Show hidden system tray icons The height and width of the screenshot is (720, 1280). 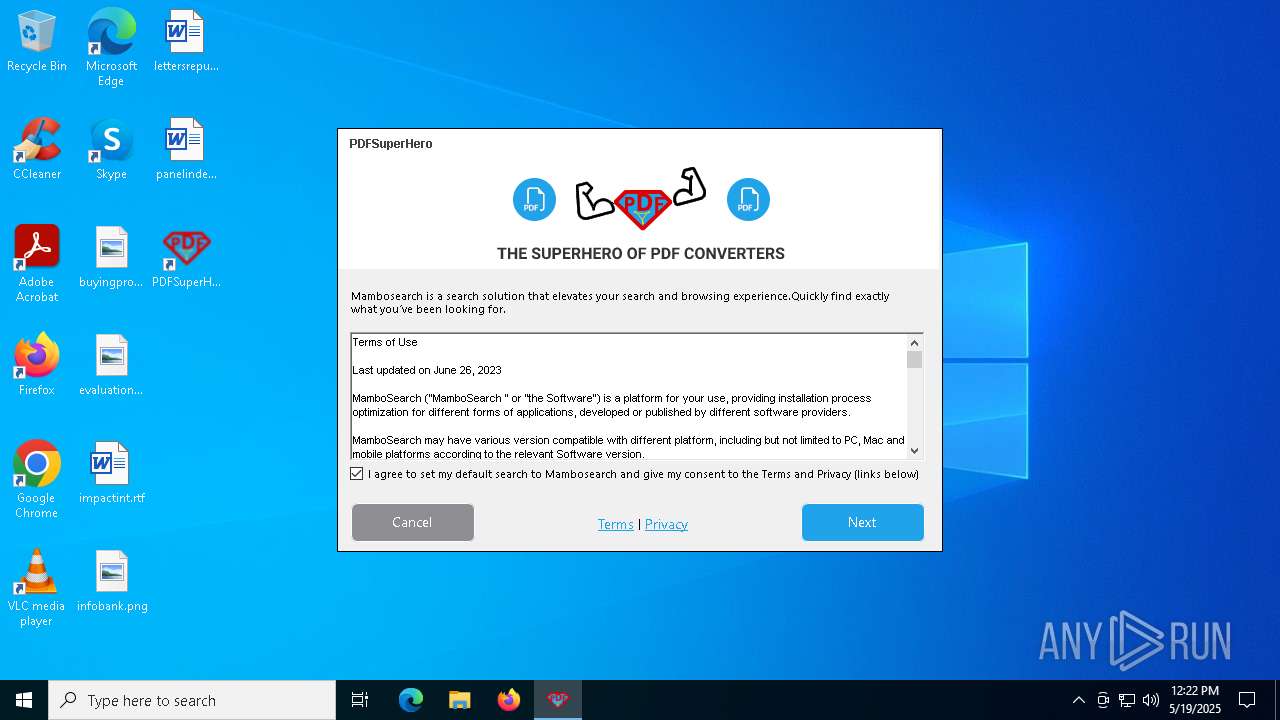pos(1078,700)
